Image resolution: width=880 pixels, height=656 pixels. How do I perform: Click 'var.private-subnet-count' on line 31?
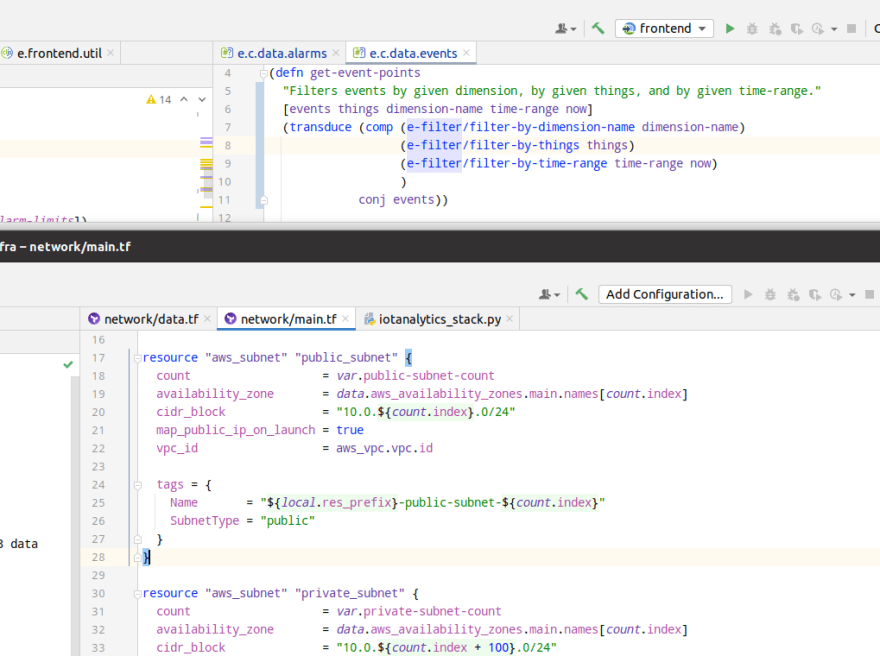coord(419,611)
